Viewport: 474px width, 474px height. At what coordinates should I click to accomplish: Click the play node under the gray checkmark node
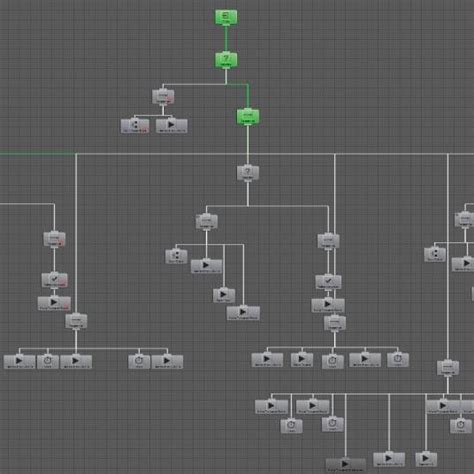[x=328, y=305]
